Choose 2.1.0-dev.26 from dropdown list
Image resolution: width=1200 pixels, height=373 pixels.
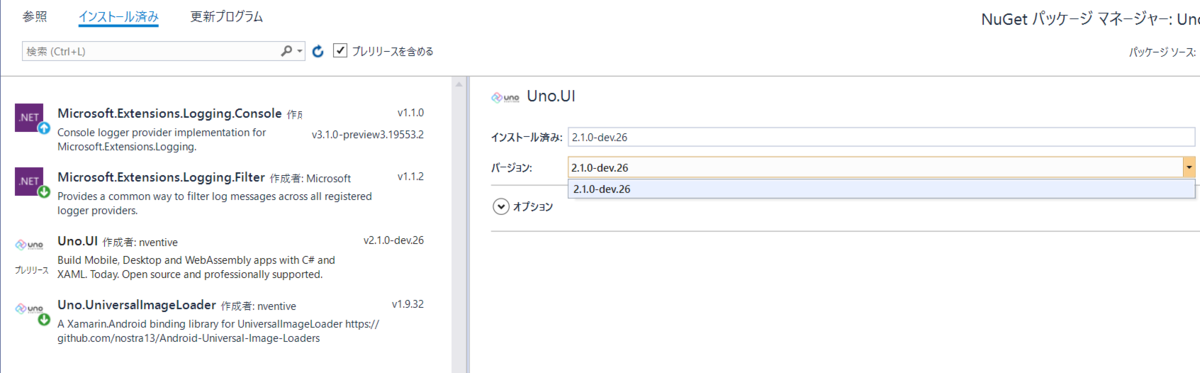tap(881, 188)
